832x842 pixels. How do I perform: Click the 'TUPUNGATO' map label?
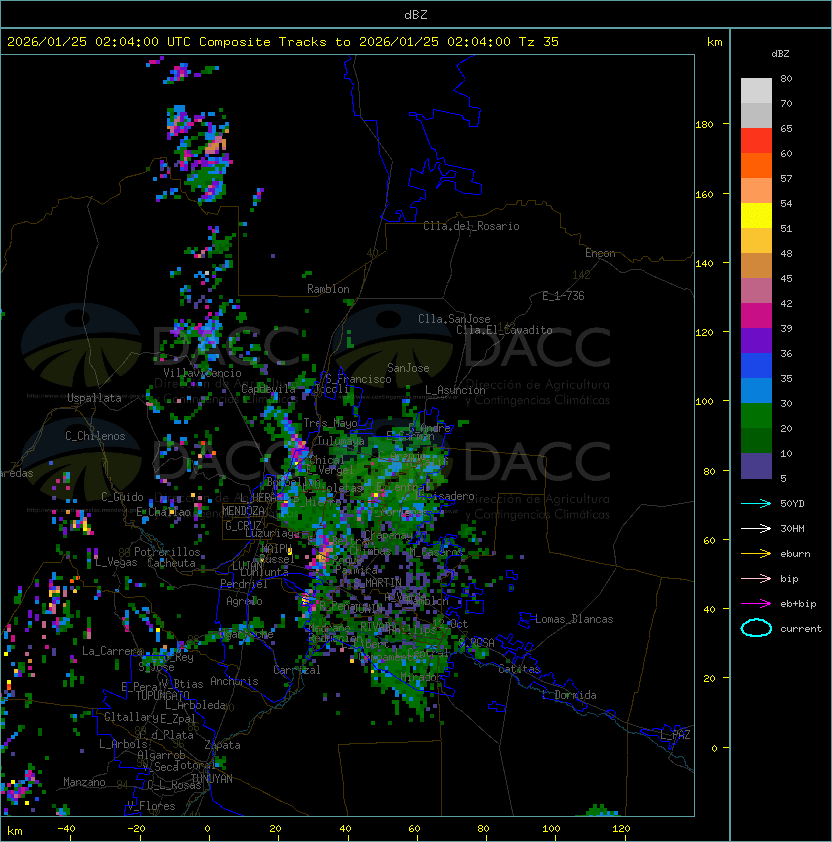click(x=162, y=695)
